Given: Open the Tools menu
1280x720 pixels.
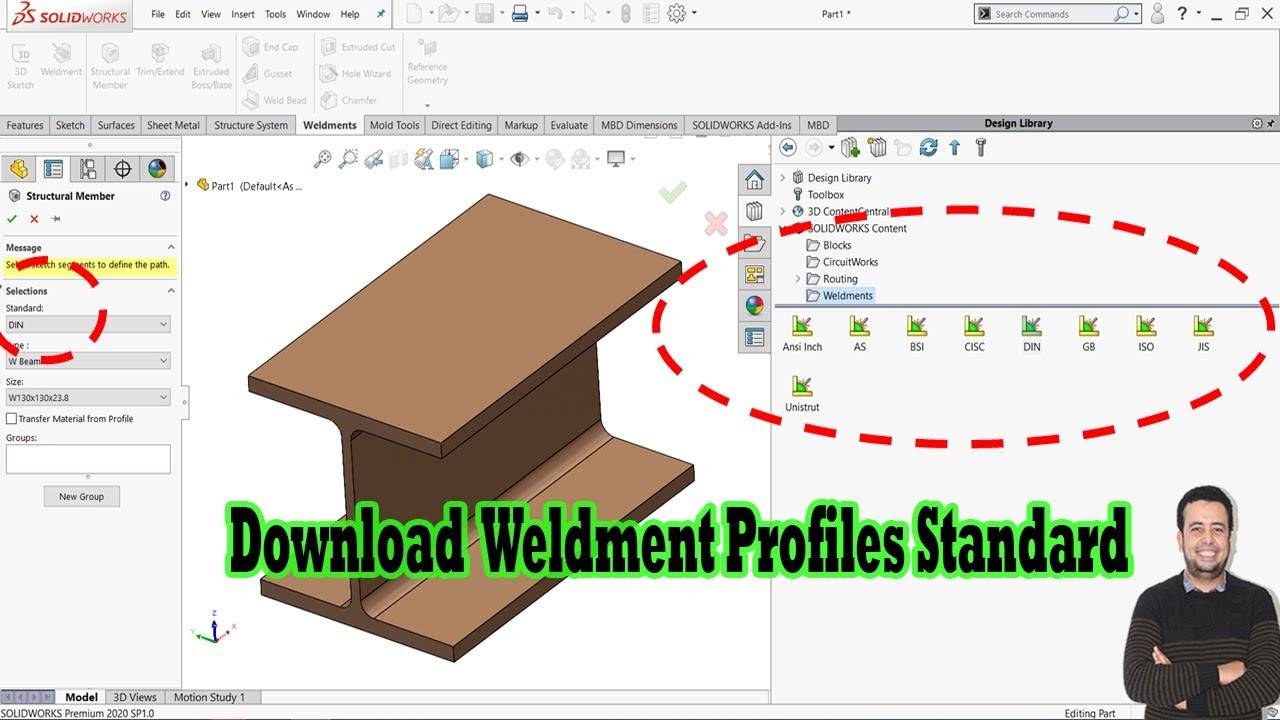Looking at the screenshot, I should [276, 14].
